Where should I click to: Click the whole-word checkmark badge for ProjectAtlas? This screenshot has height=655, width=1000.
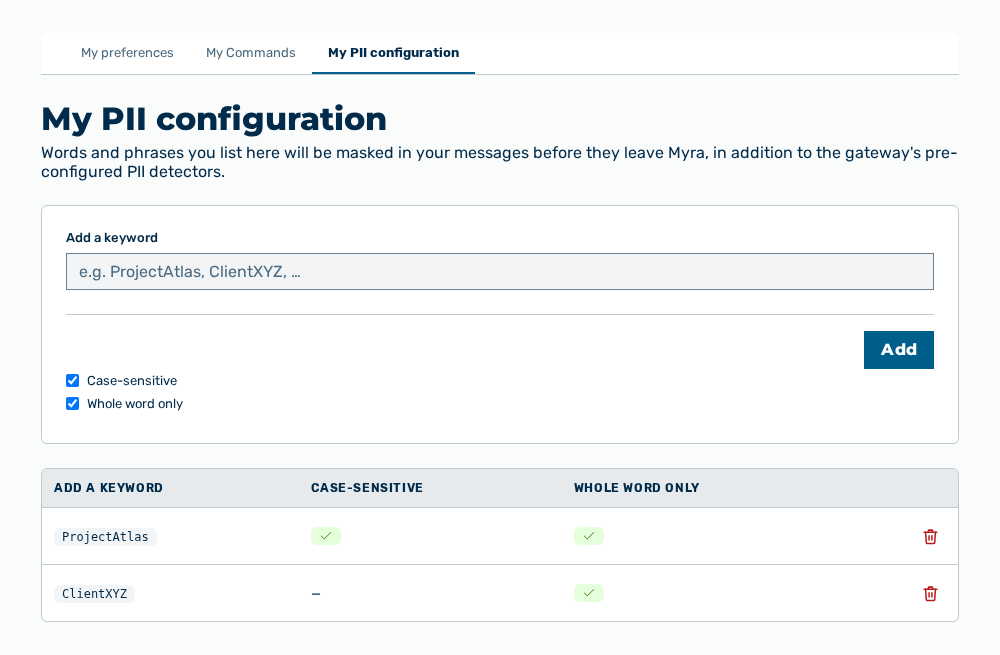point(589,536)
